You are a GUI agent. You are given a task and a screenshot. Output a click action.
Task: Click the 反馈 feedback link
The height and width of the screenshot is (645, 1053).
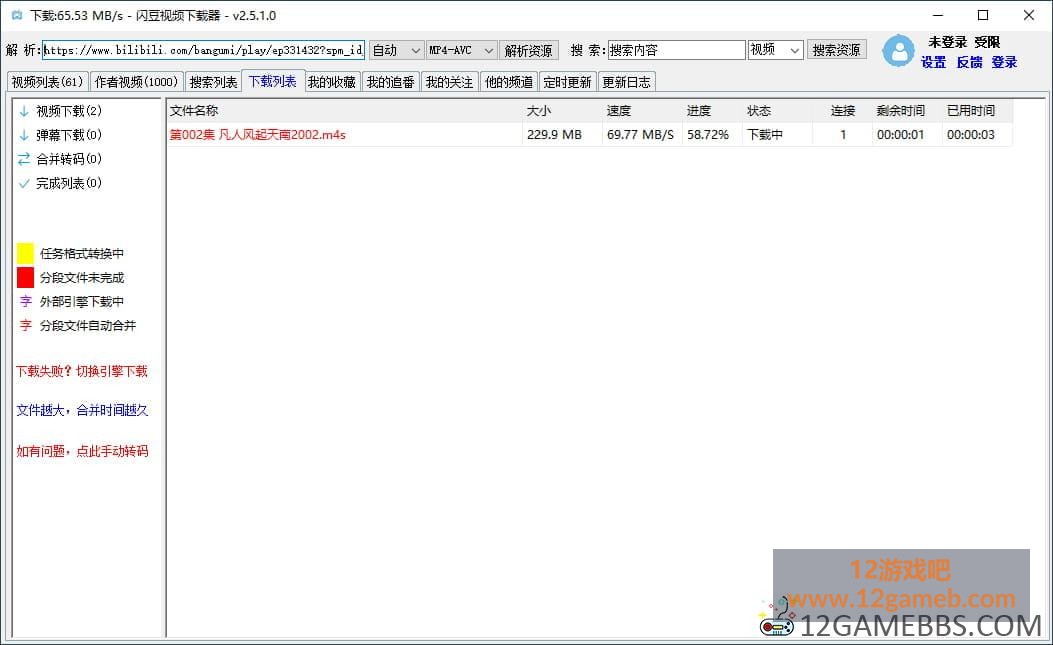pos(970,62)
